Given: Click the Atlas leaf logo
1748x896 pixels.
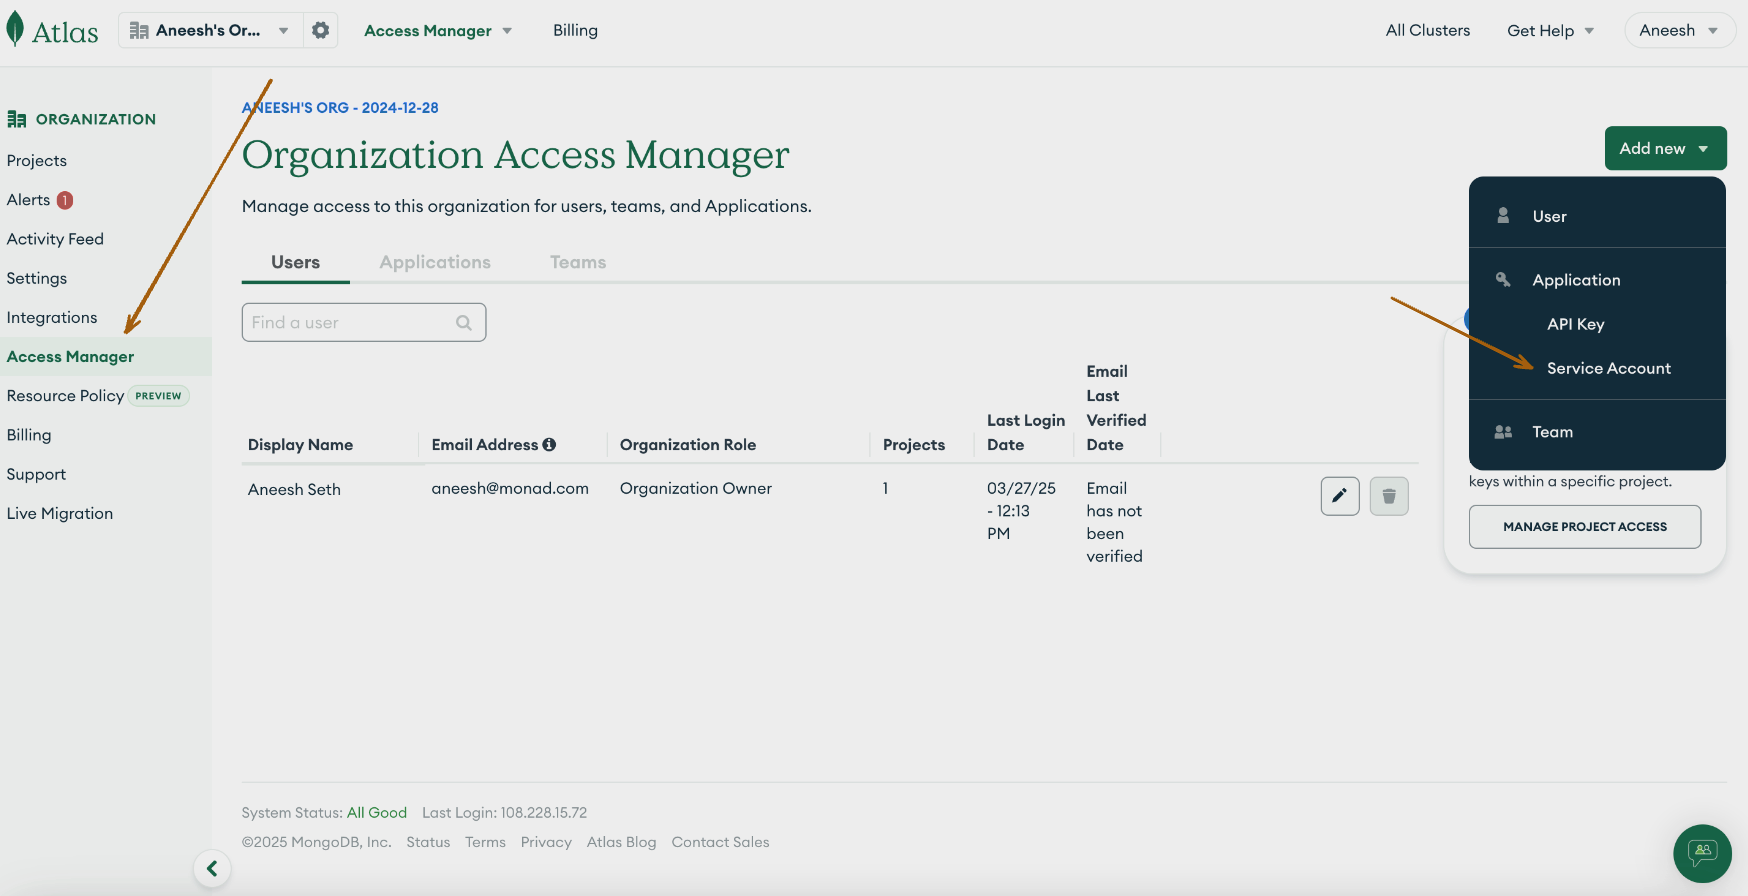Looking at the screenshot, I should point(15,30).
